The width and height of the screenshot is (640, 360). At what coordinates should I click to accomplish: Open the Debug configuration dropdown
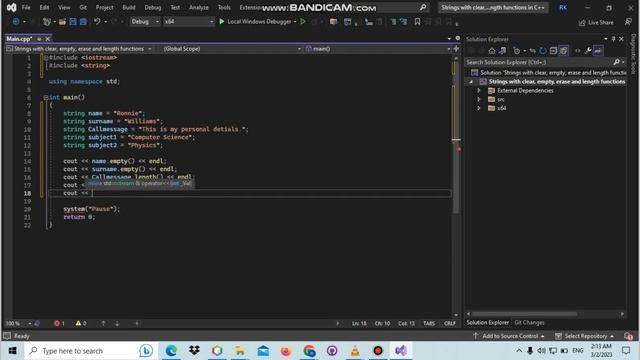click(145, 22)
